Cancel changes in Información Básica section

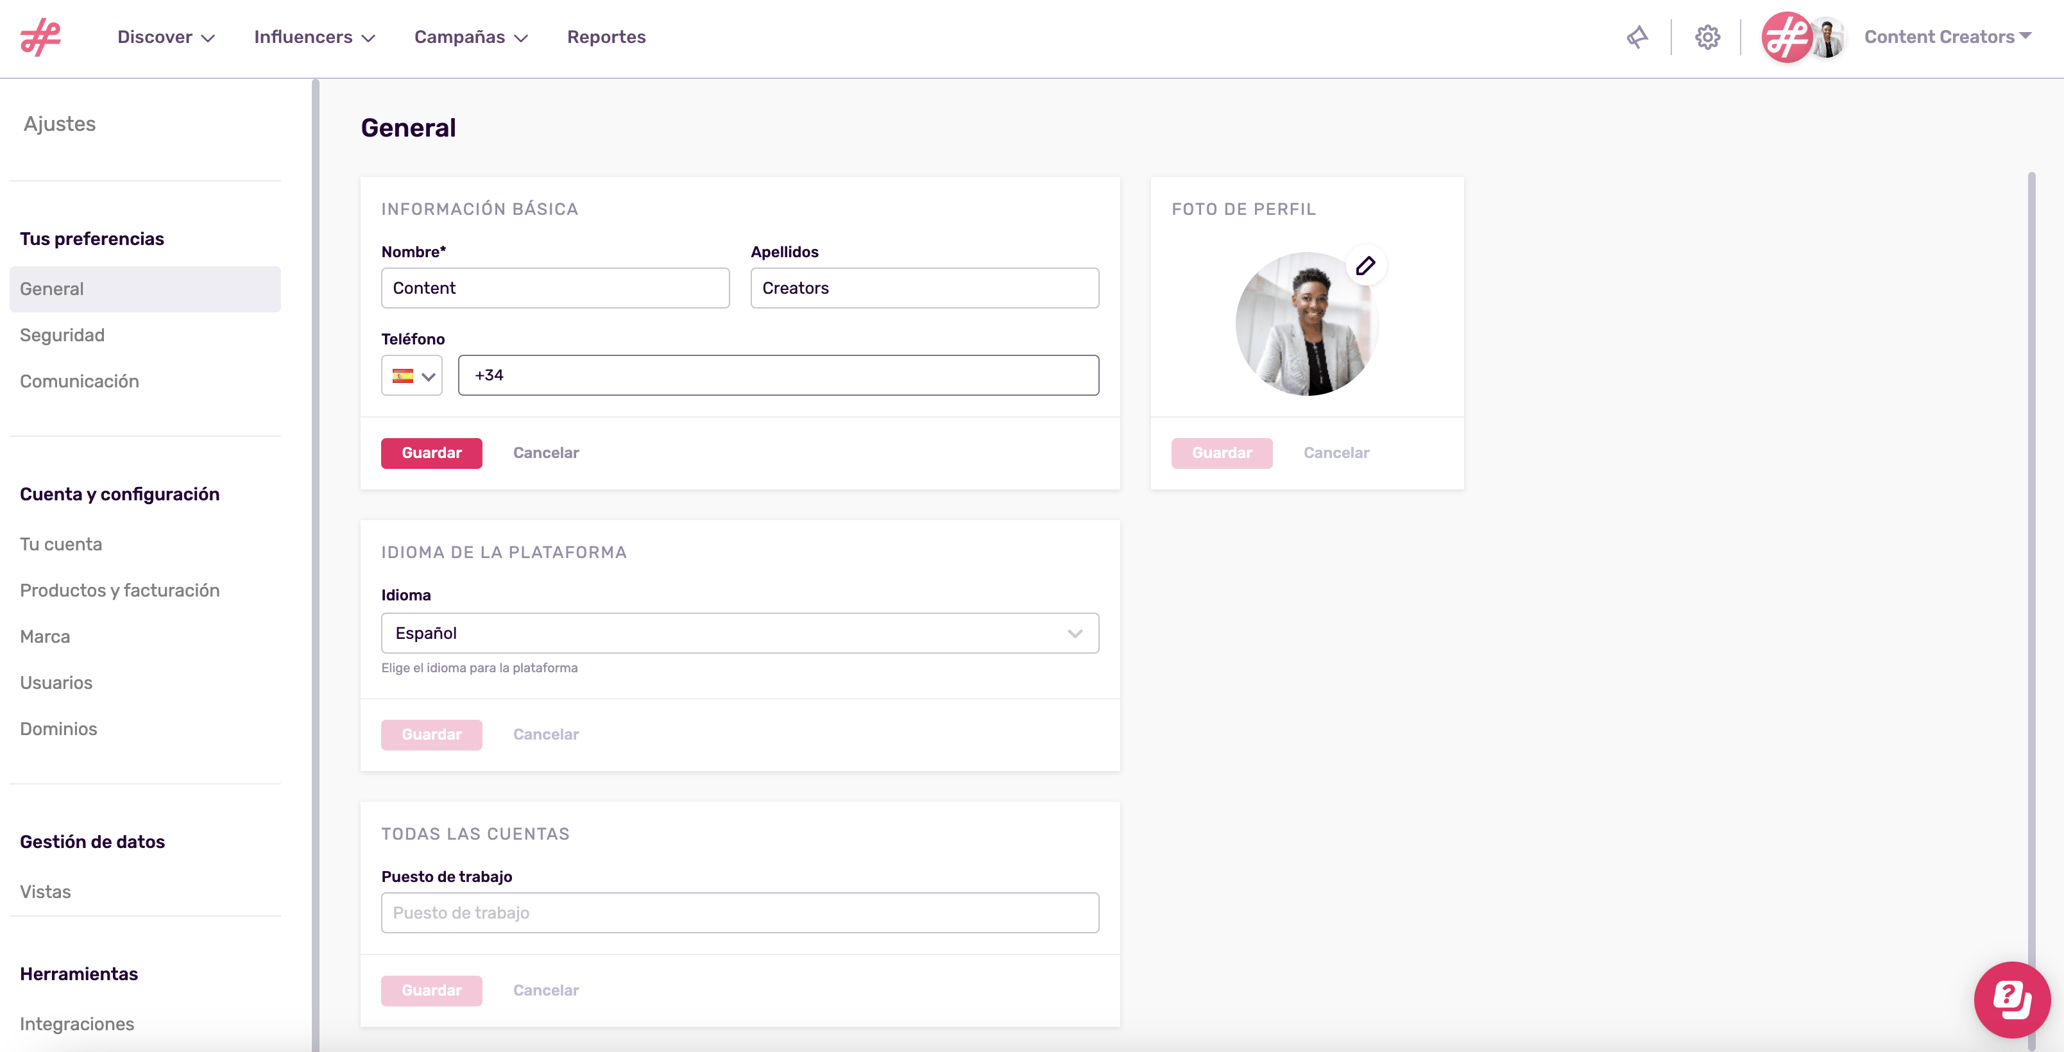[546, 453]
